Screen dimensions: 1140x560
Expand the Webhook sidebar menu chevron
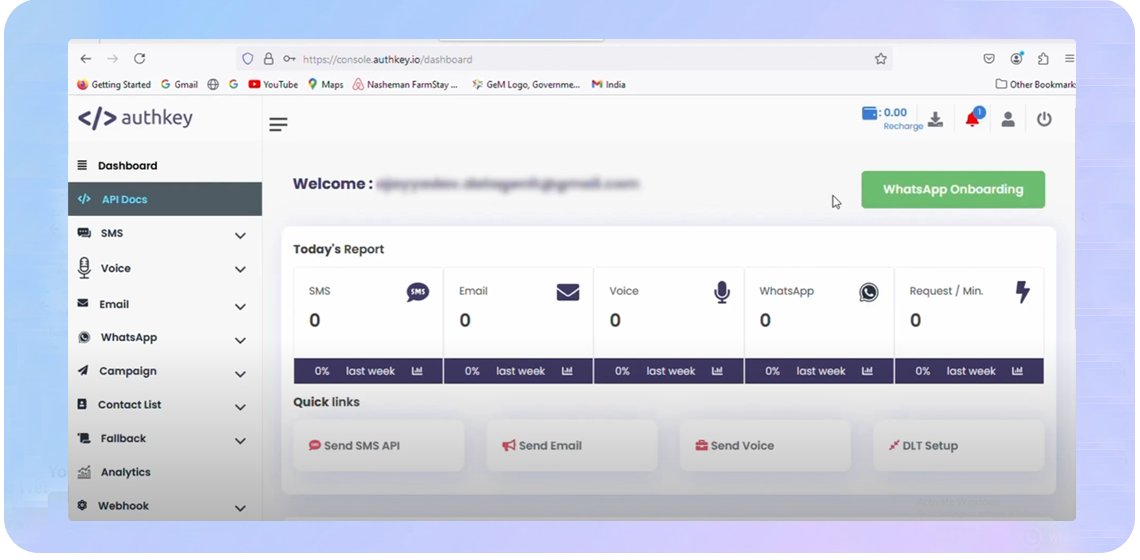tap(241, 508)
